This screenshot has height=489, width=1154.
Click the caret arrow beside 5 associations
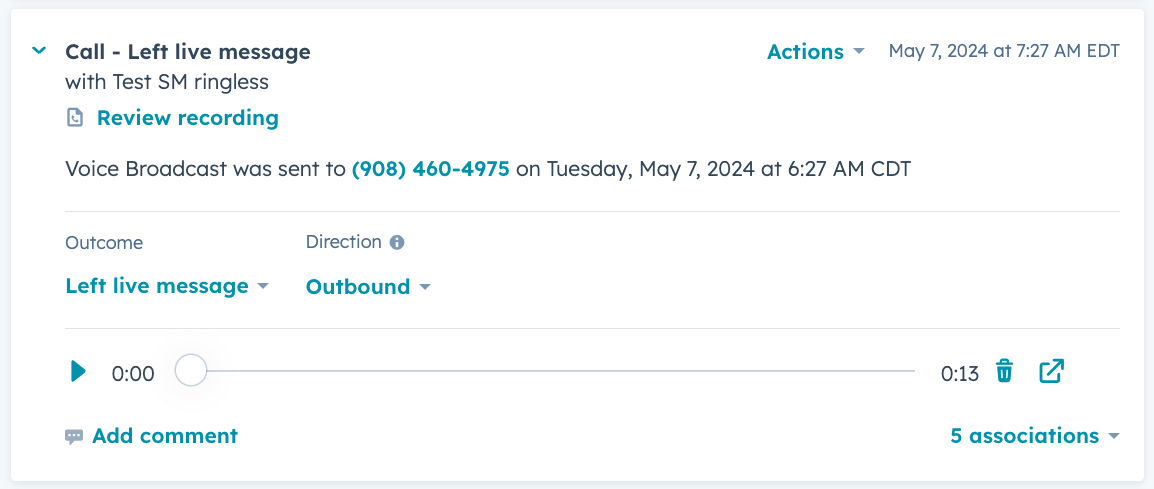tap(1114, 437)
